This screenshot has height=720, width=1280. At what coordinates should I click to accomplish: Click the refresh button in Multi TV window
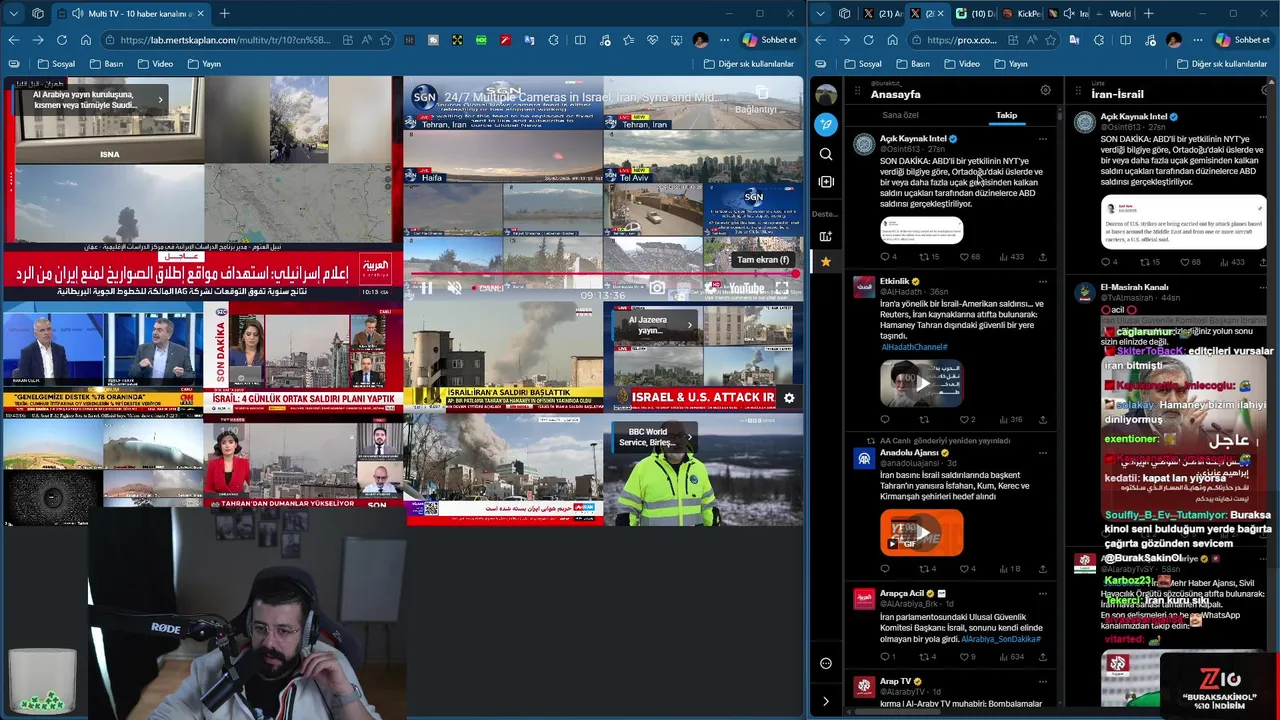click(x=61, y=40)
